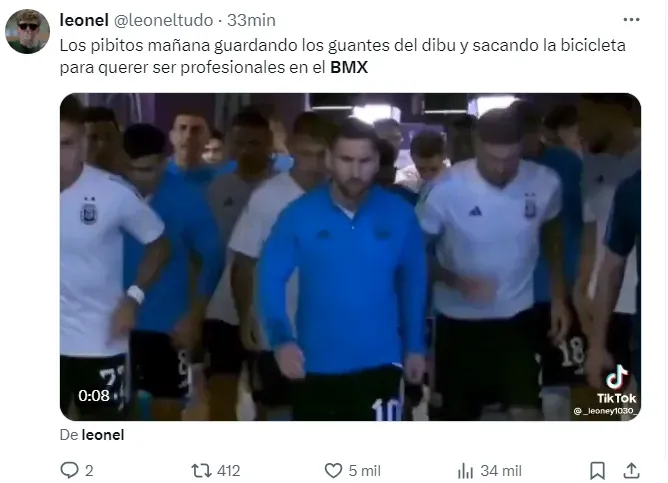Play the embedded video
The image size is (668, 483).
[x=350, y=257]
